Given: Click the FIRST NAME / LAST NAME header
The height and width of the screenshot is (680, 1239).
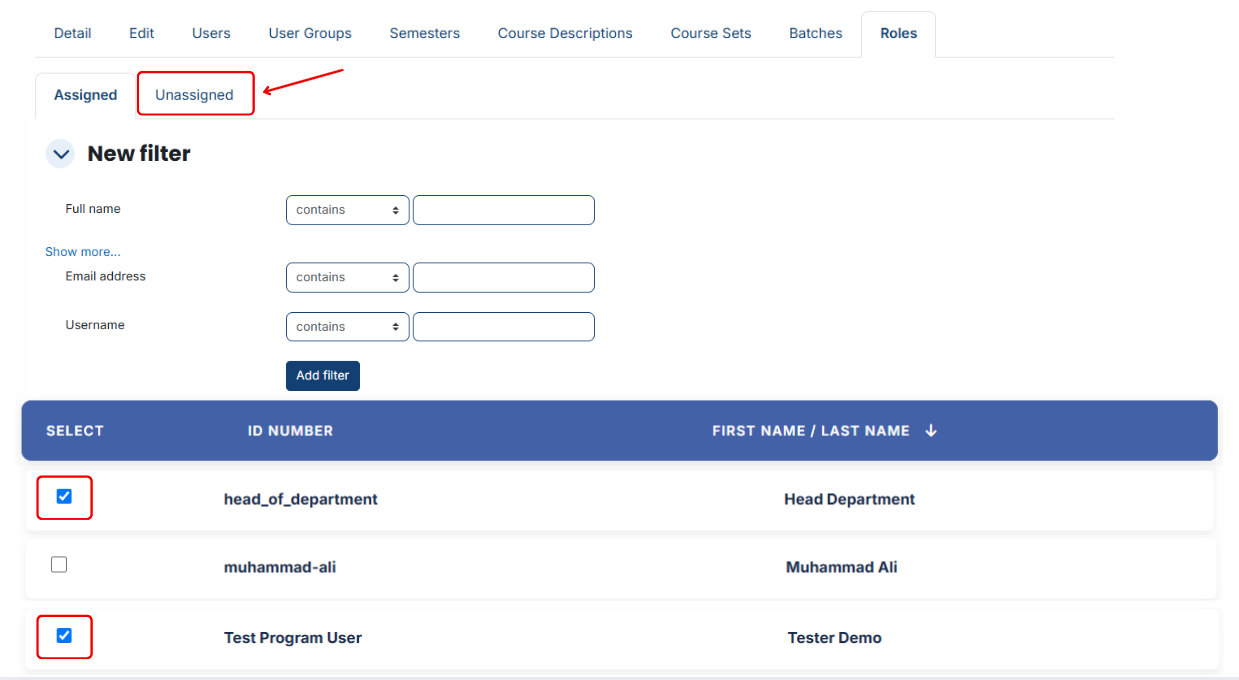Looking at the screenshot, I should [811, 431].
